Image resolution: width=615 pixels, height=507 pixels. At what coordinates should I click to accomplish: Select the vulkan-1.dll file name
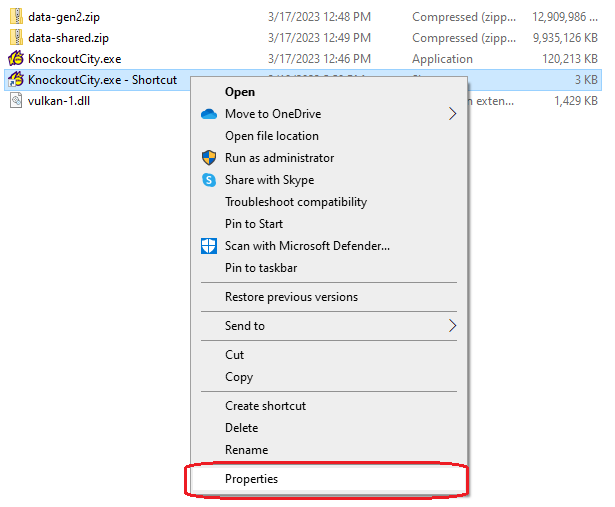(58, 101)
